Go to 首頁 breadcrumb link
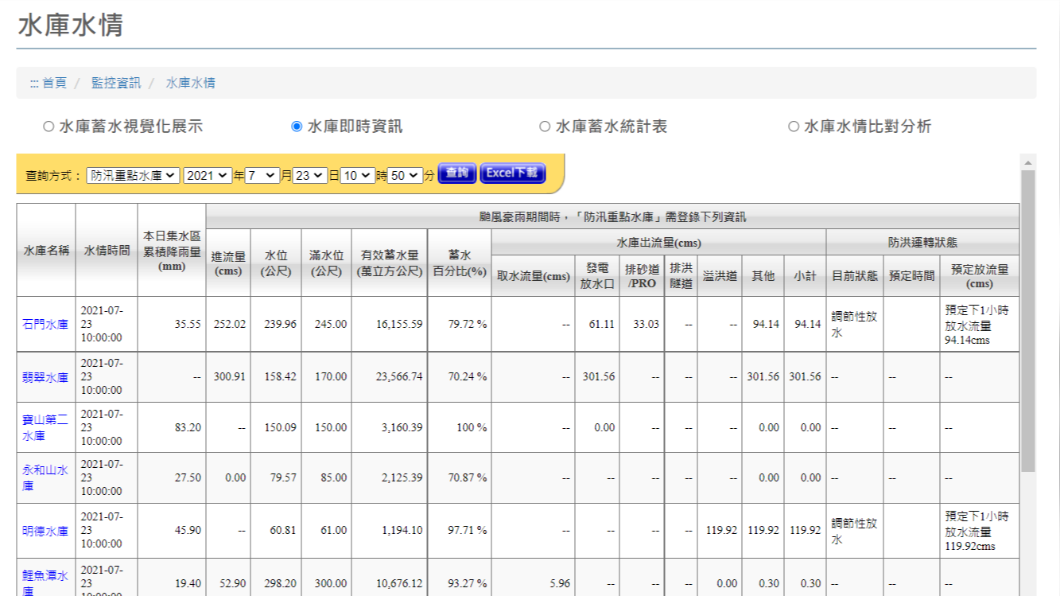 (x=54, y=83)
